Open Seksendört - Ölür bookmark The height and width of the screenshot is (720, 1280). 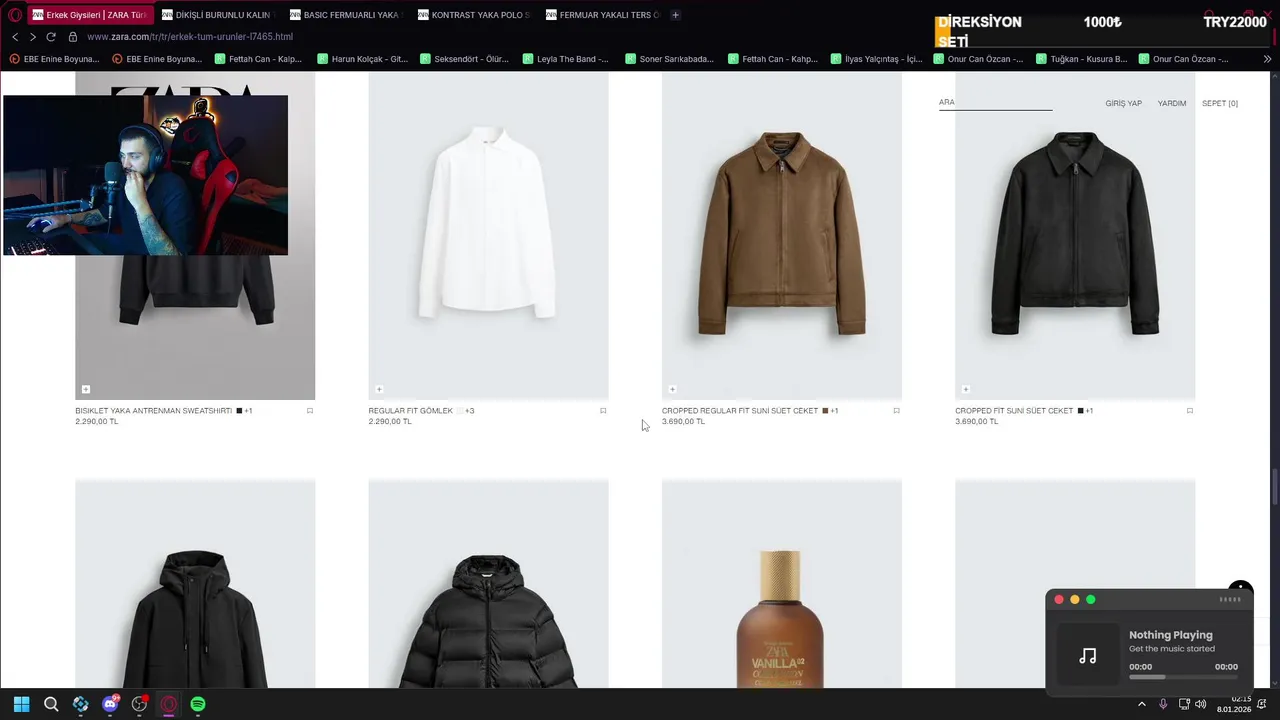click(x=465, y=59)
